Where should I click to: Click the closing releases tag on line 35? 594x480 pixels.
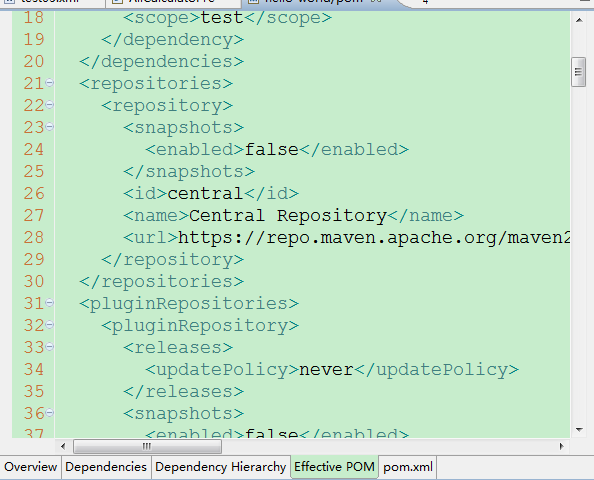click(183, 392)
